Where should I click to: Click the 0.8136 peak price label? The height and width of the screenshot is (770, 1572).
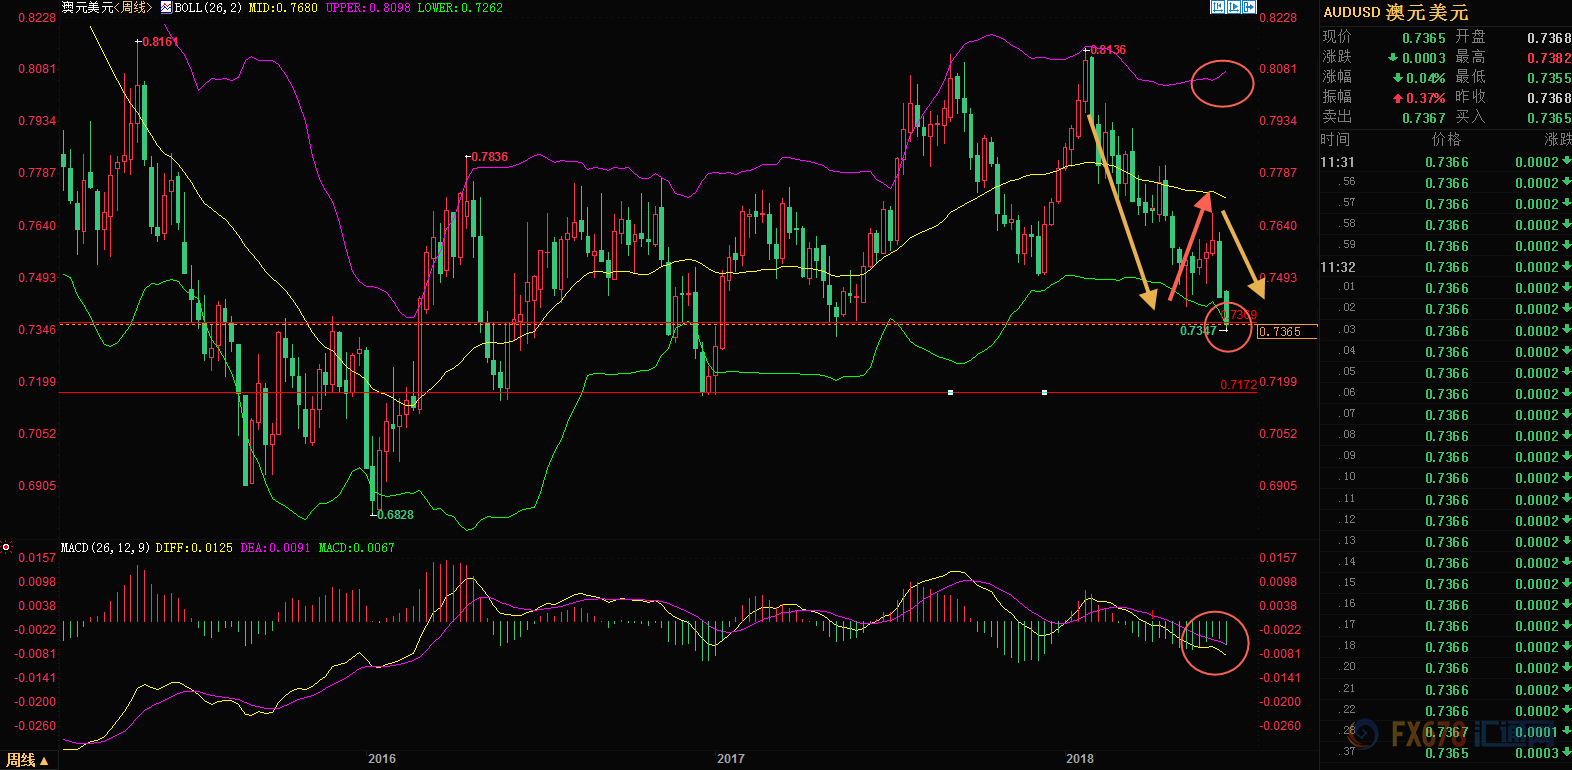(x=1108, y=50)
